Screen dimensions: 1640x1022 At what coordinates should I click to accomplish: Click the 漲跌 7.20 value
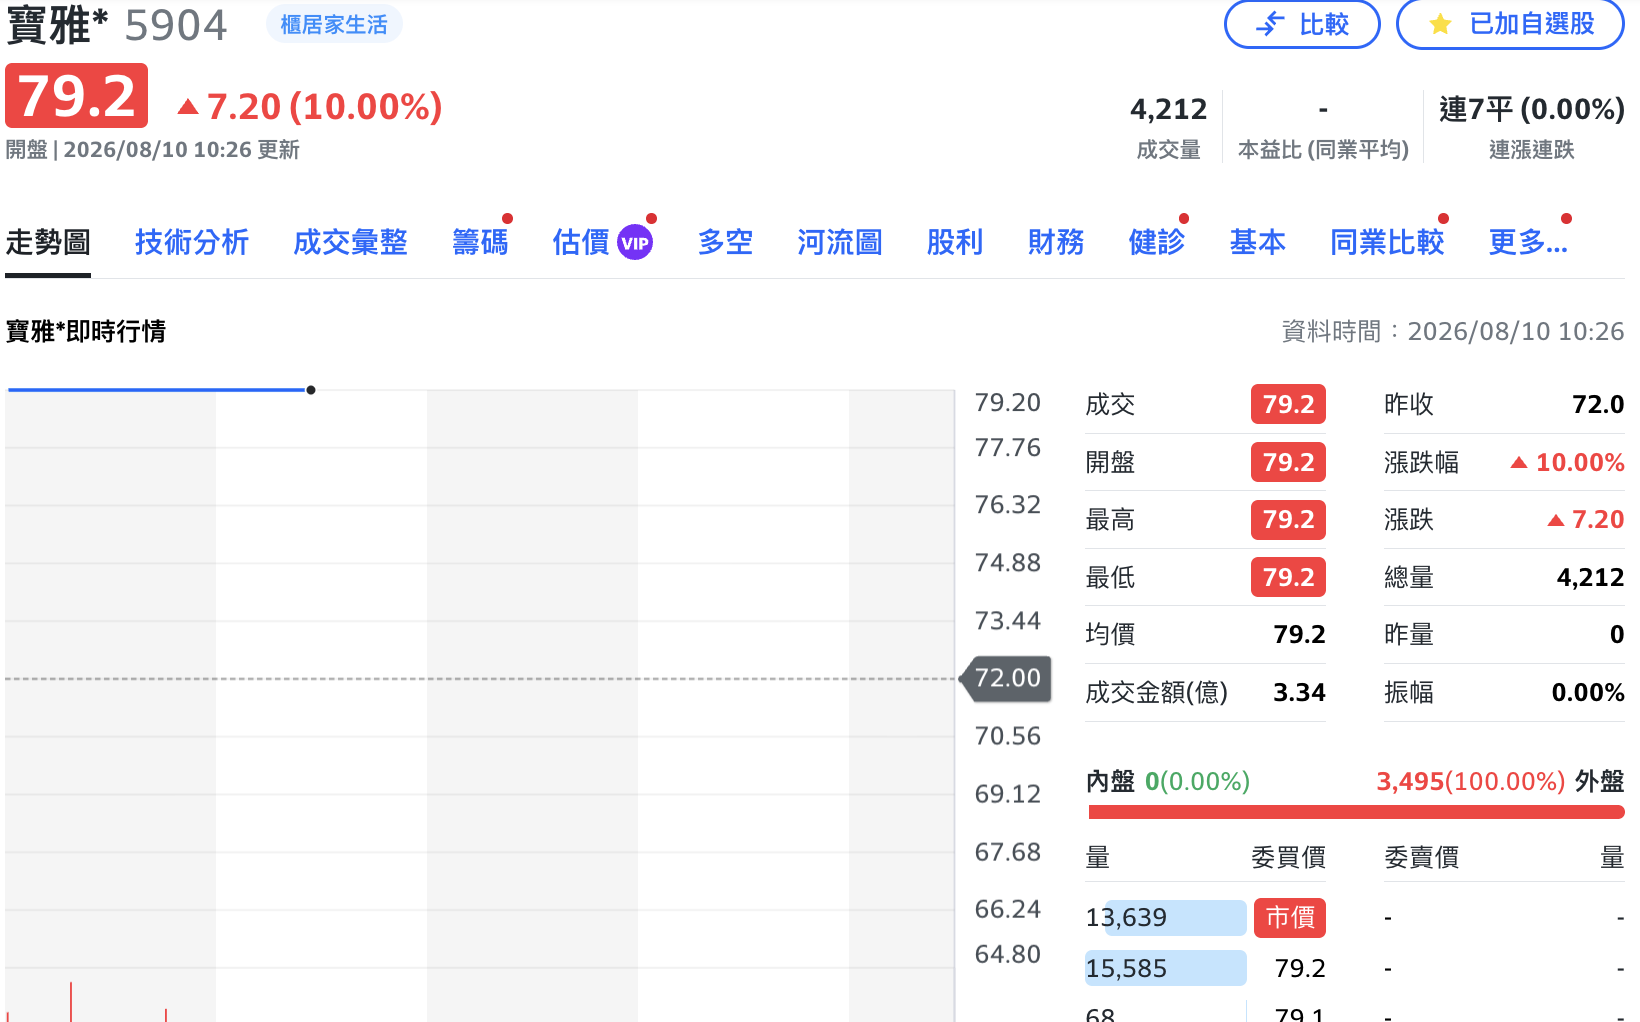click(1586, 519)
